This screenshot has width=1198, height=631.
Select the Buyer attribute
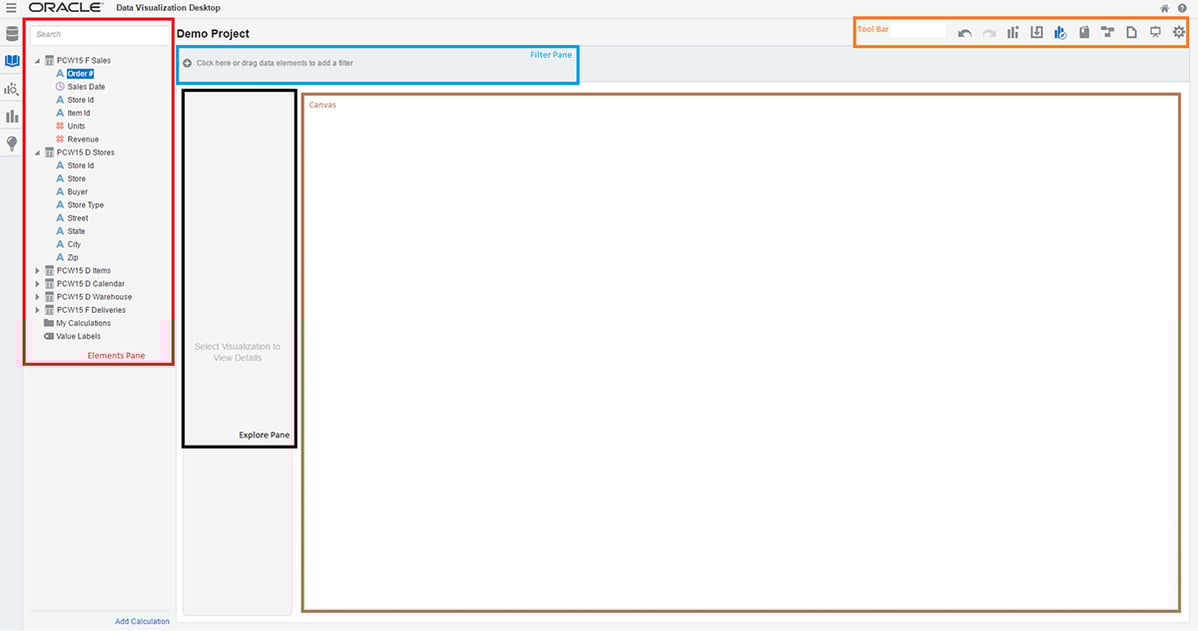coord(77,192)
